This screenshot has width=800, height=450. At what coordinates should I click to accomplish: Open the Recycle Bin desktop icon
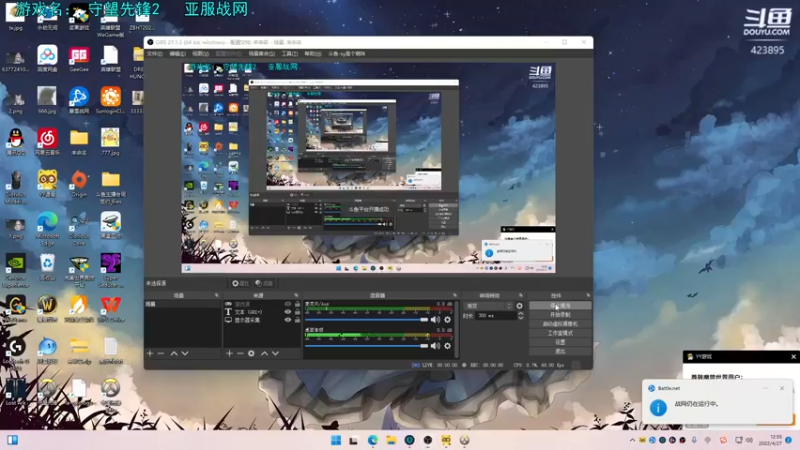[x=47, y=267]
